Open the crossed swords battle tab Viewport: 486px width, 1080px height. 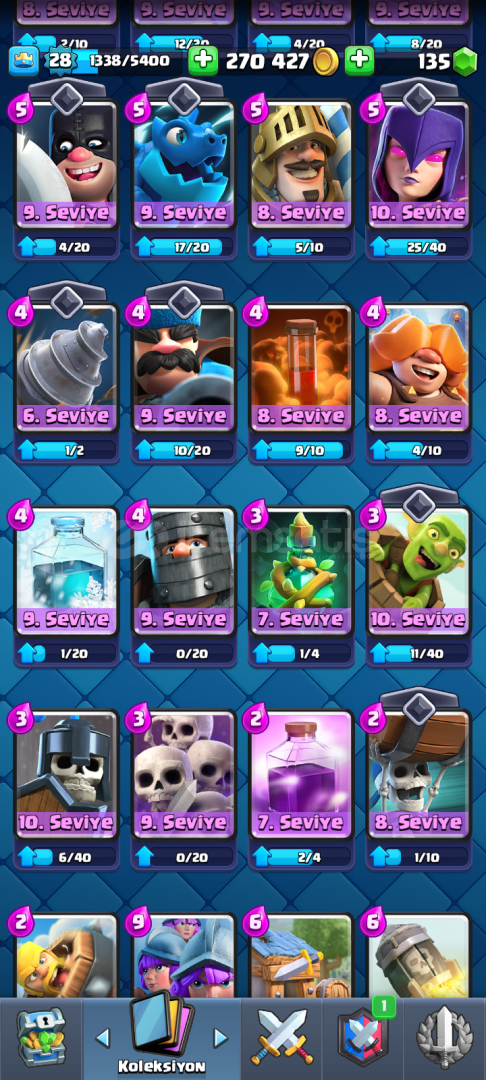[x=282, y=1037]
